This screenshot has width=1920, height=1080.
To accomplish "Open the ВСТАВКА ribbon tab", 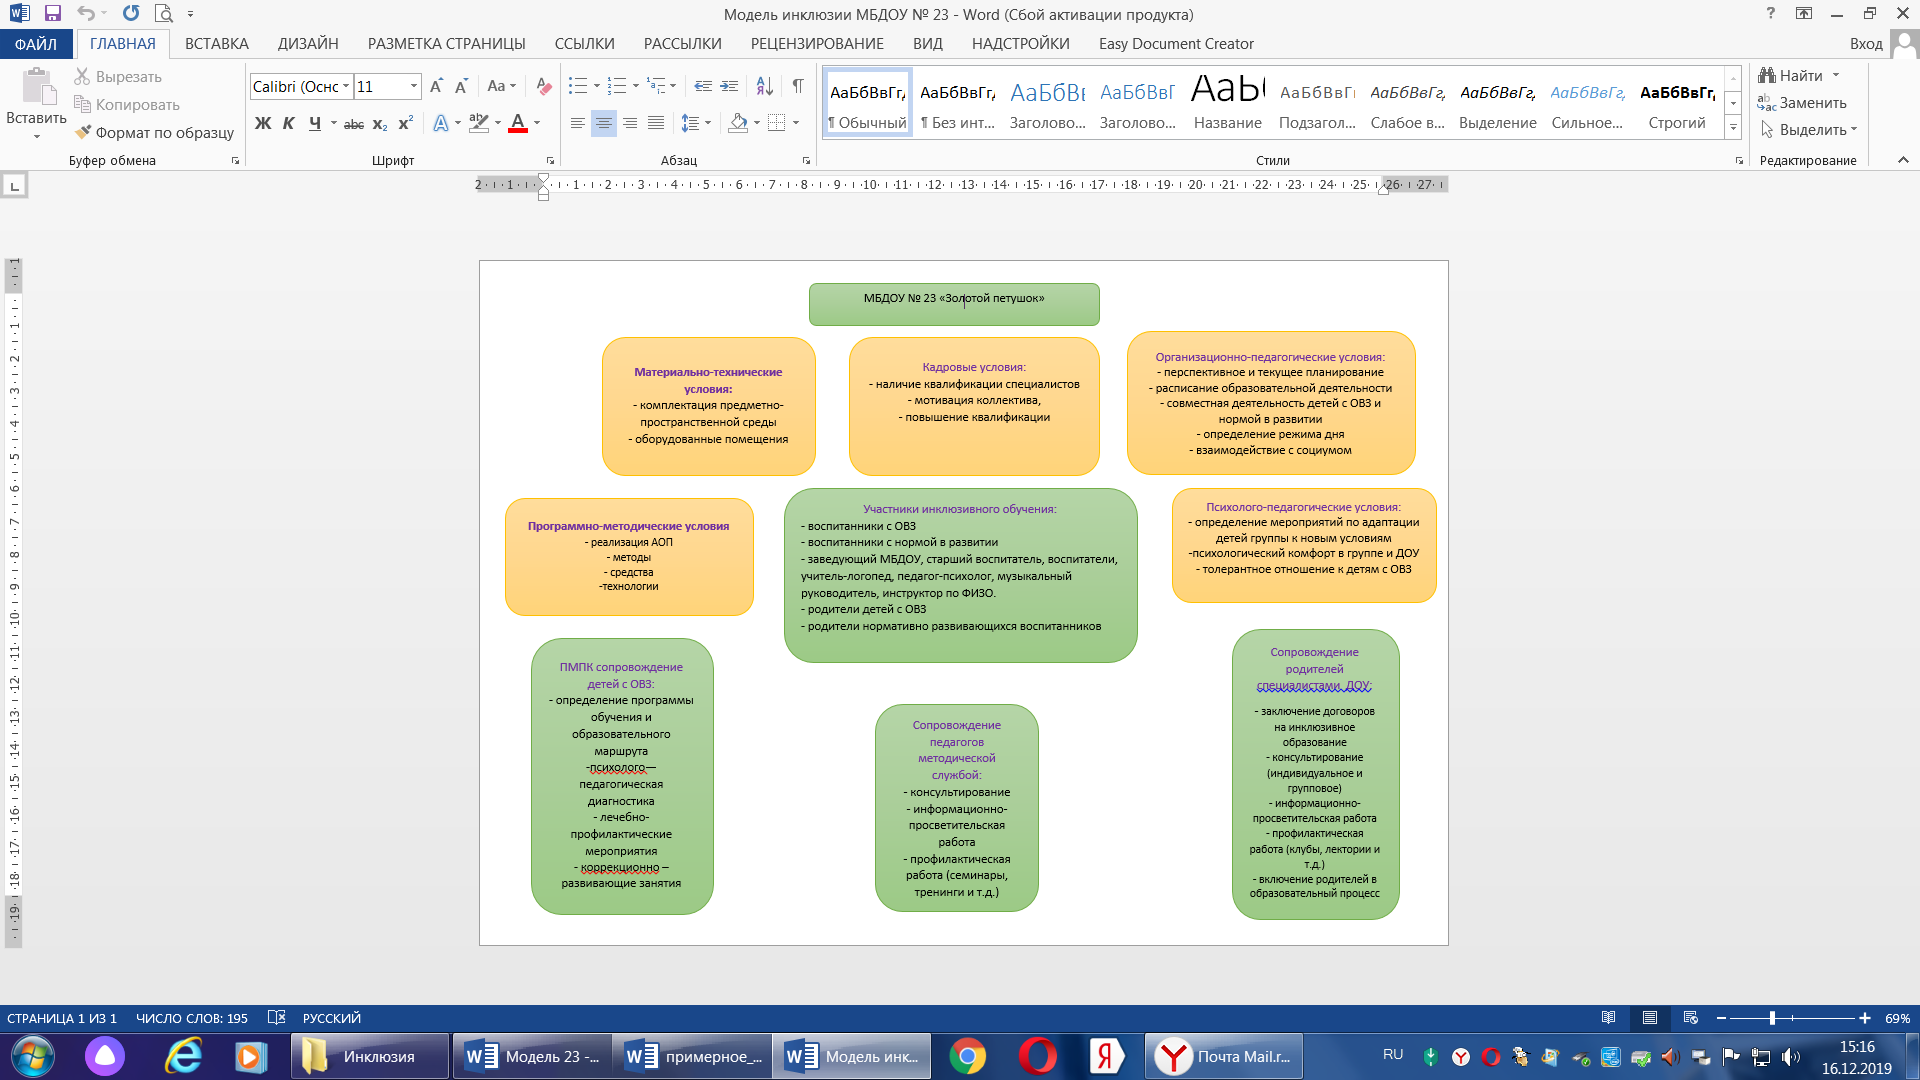I will (x=216, y=44).
